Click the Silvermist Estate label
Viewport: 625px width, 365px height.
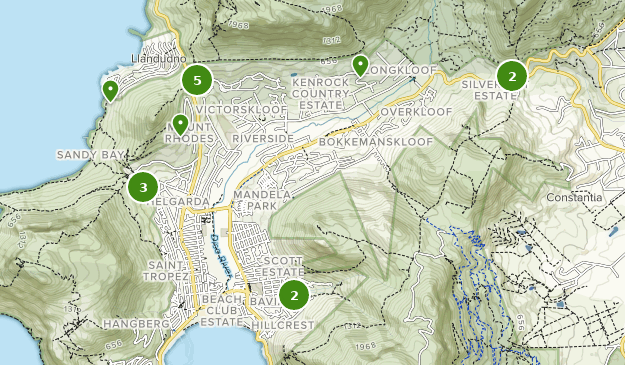point(495,90)
